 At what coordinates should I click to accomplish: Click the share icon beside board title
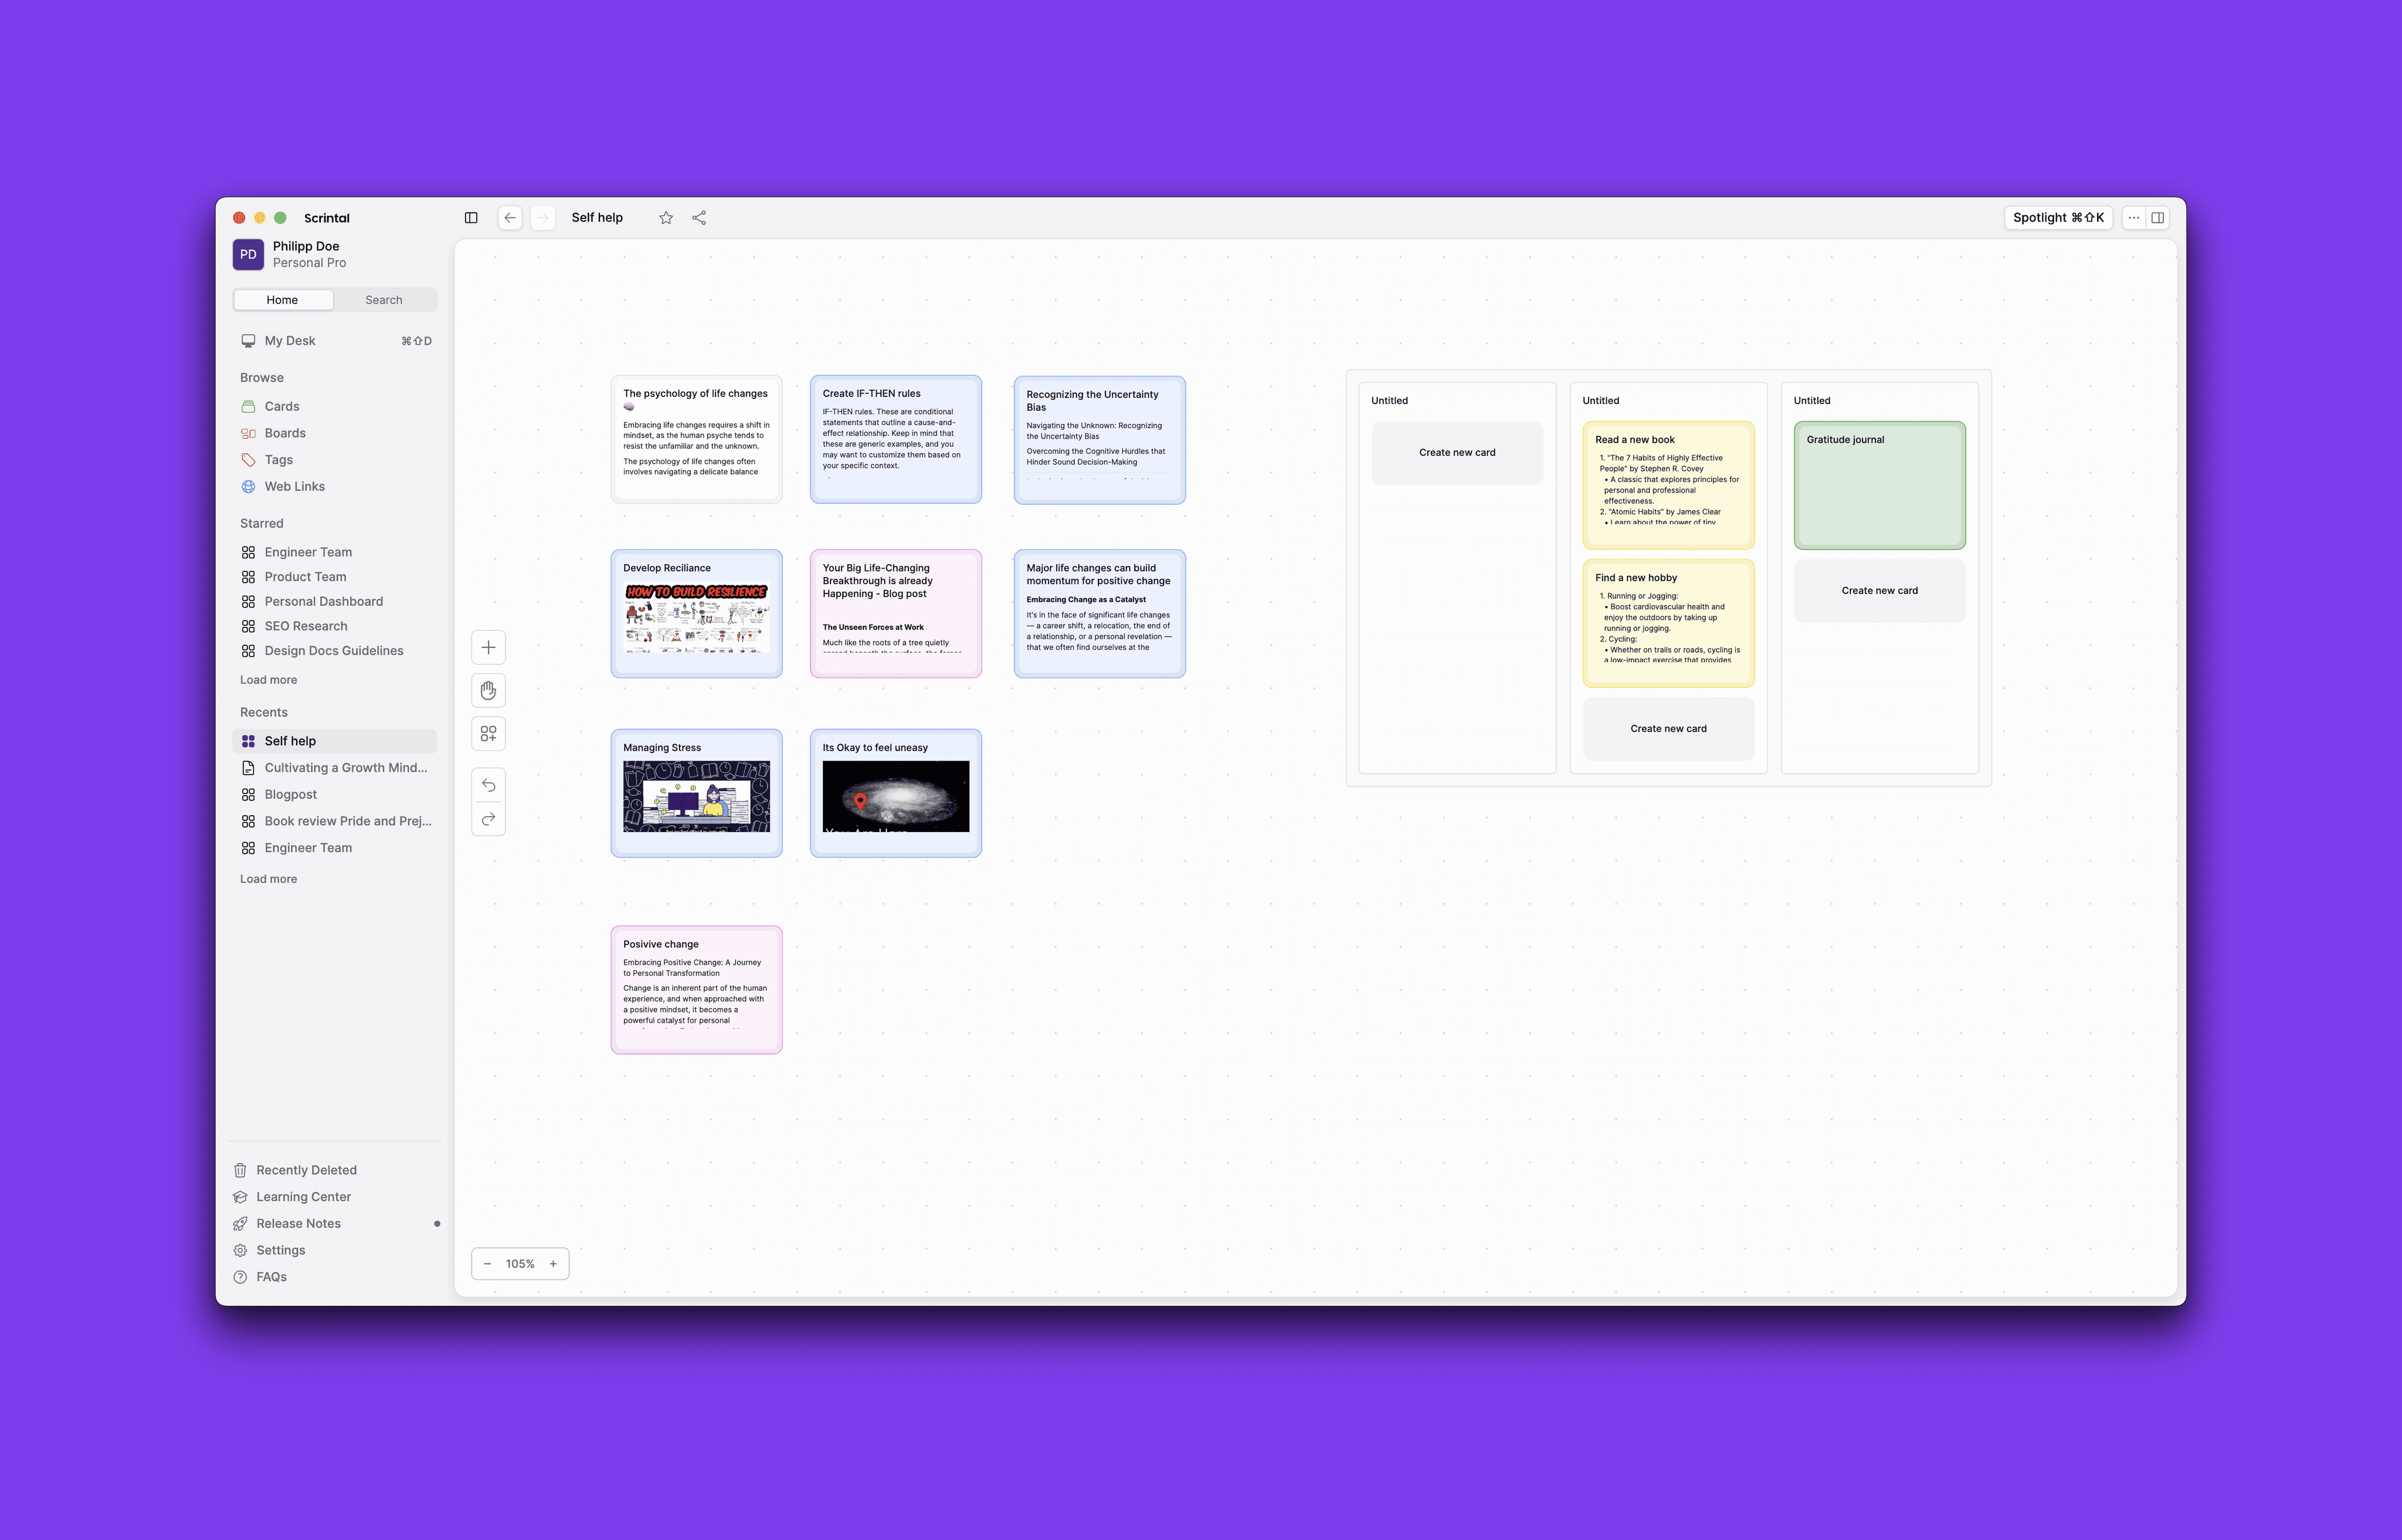pyautogui.click(x=699, y=218)
